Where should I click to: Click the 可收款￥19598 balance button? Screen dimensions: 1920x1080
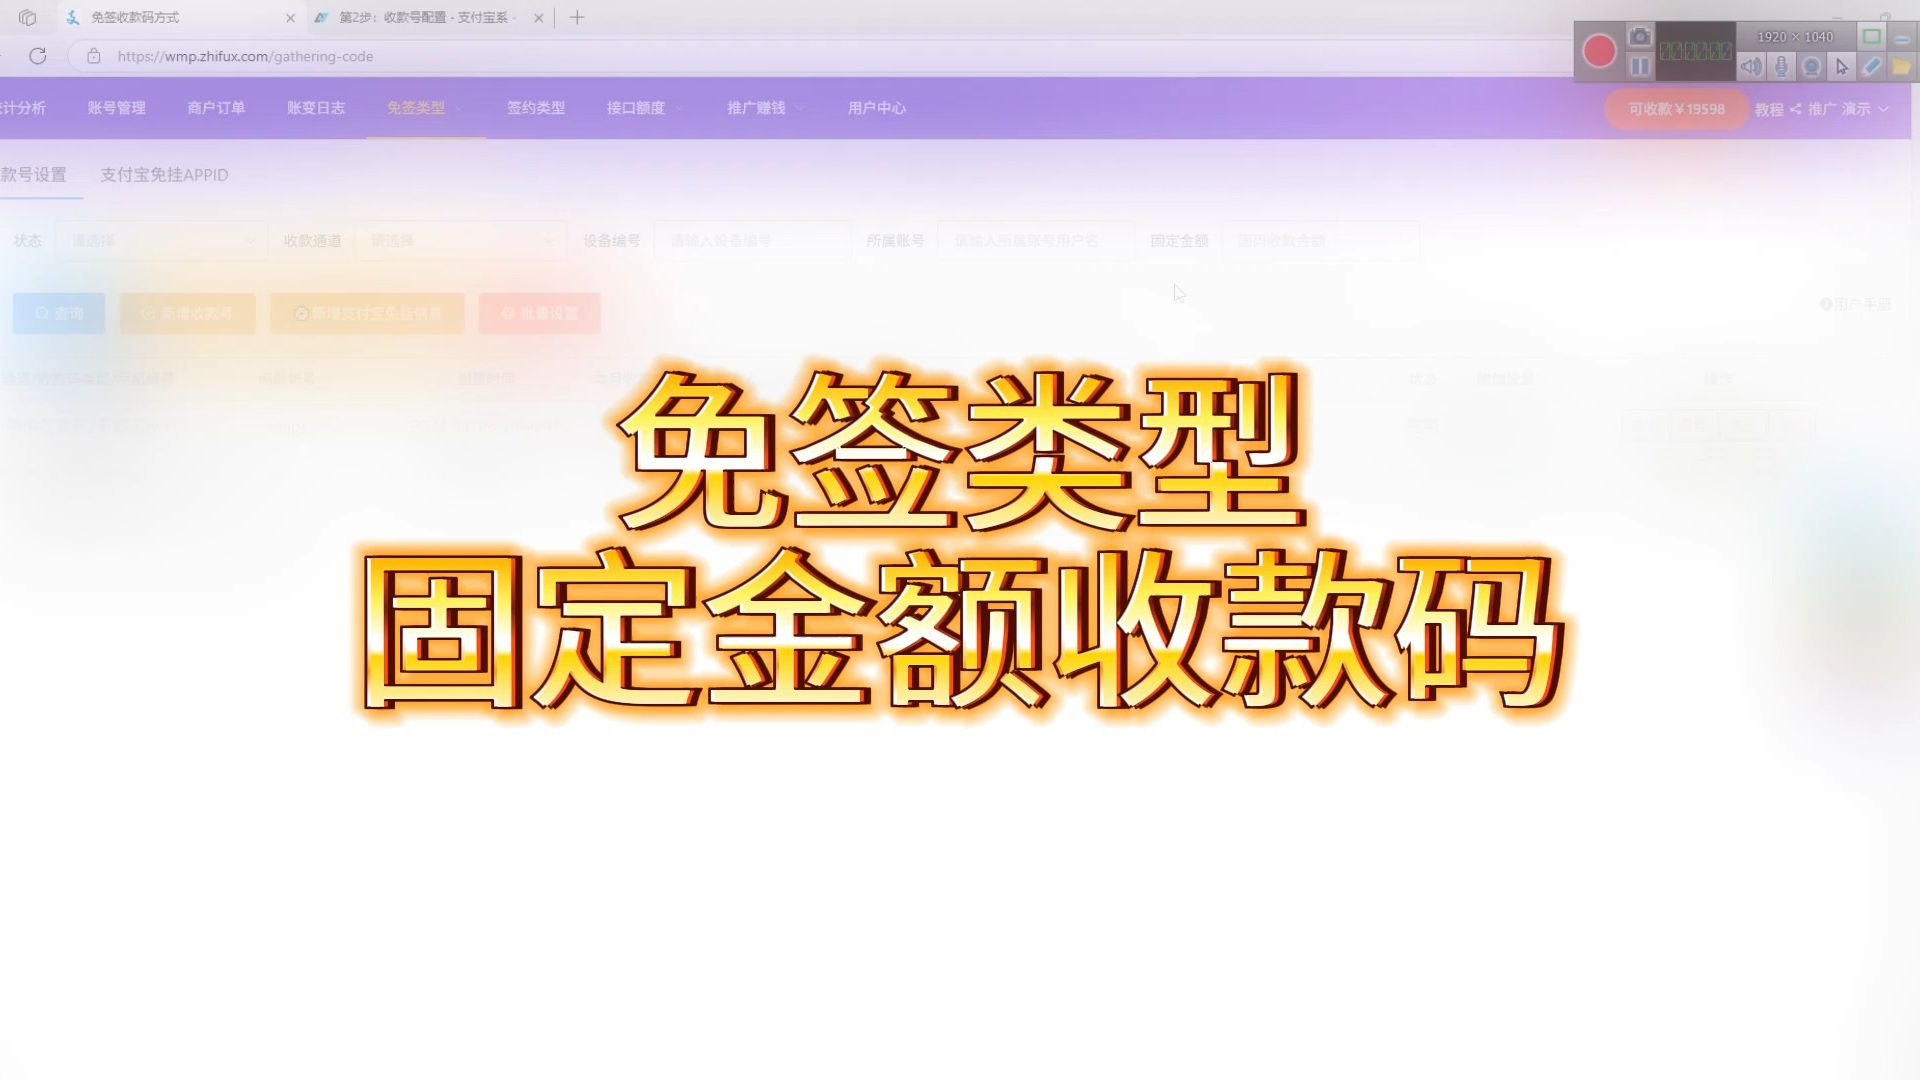[1676, 109]
